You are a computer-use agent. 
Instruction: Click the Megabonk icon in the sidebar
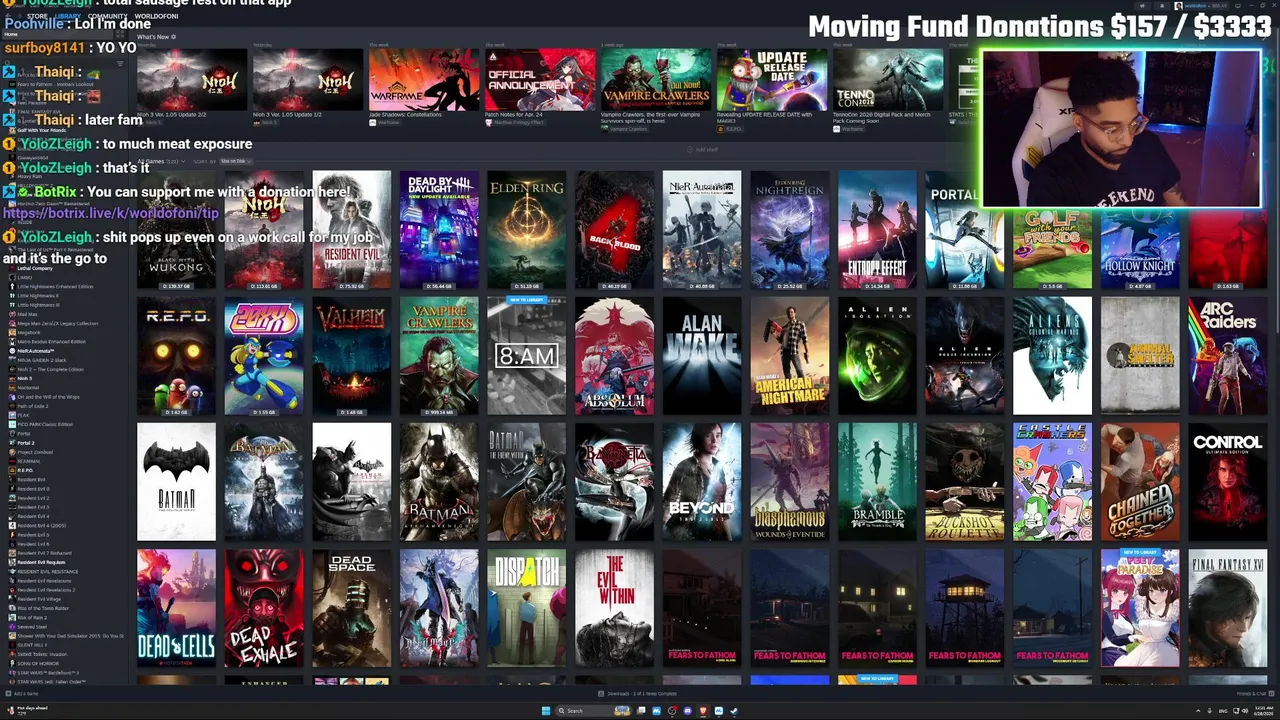pos(12,333)
